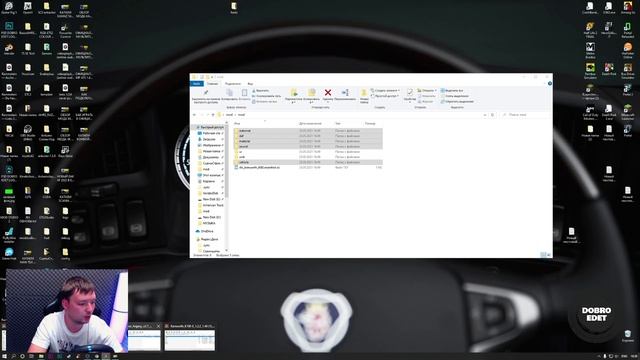Close the first taskbar preview thumbnail
Screen dimensions: 640x360
[x=159, y=326]
